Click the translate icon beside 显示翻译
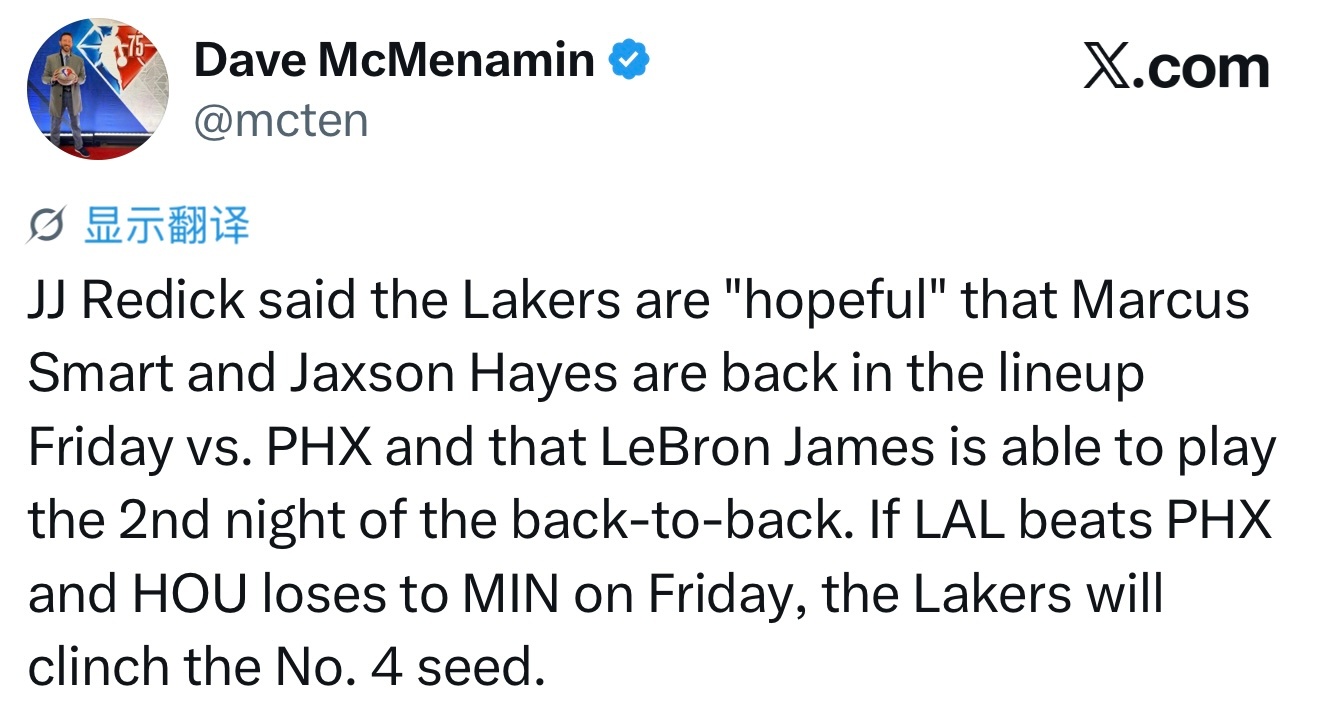The height and width of the screenshot is (727, 1320). pos(49,229)
